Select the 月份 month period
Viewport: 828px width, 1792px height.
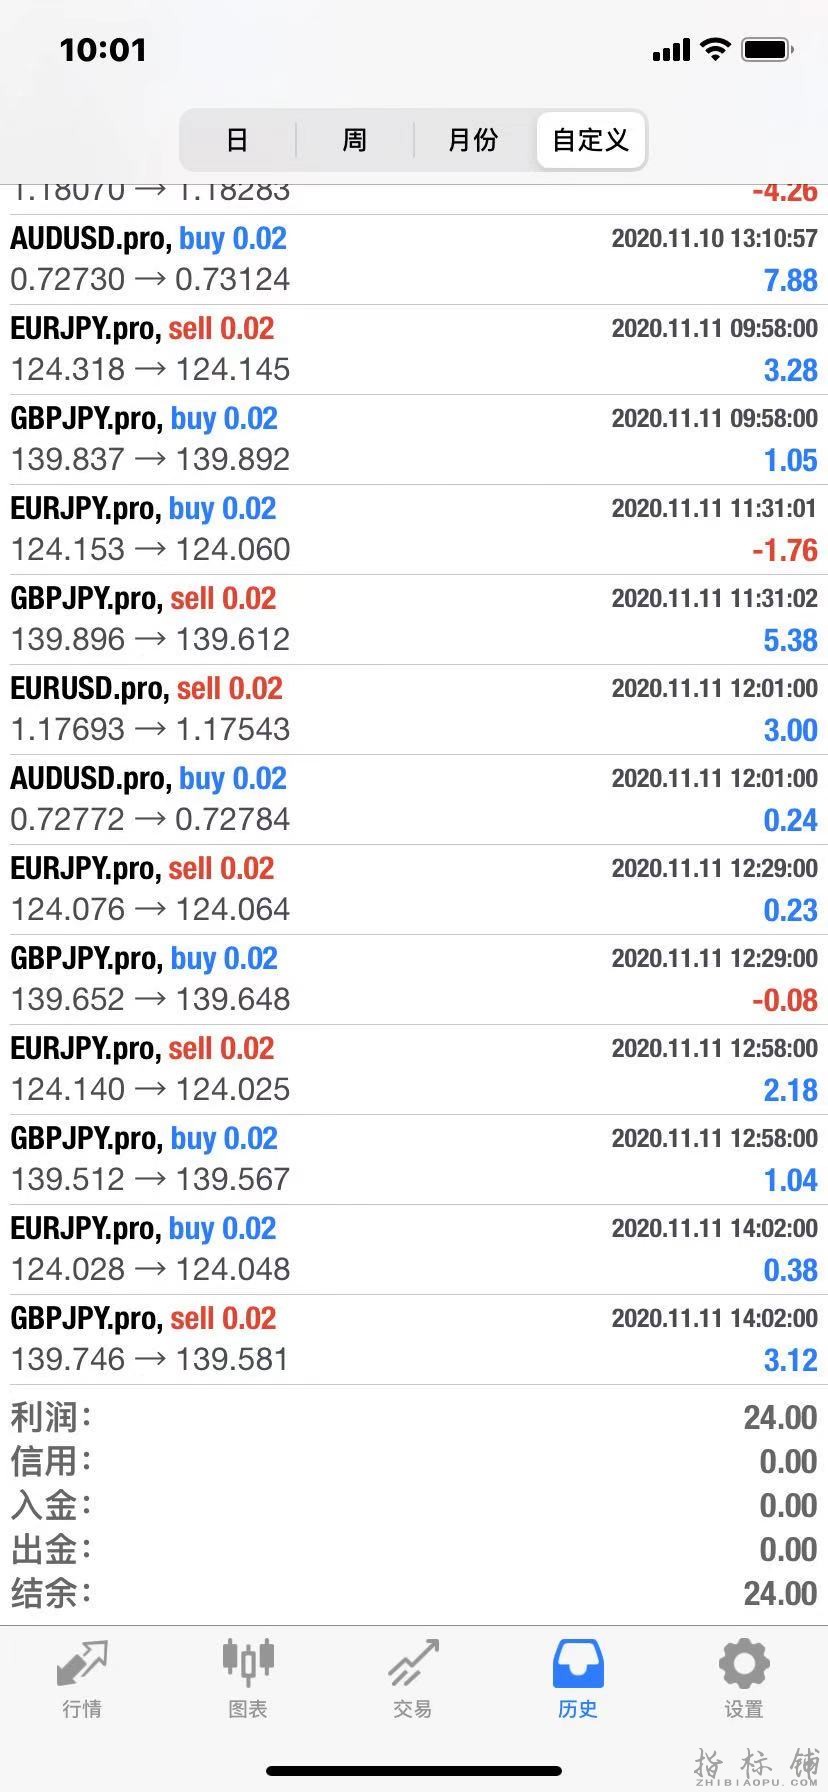[x=473, y=140]
